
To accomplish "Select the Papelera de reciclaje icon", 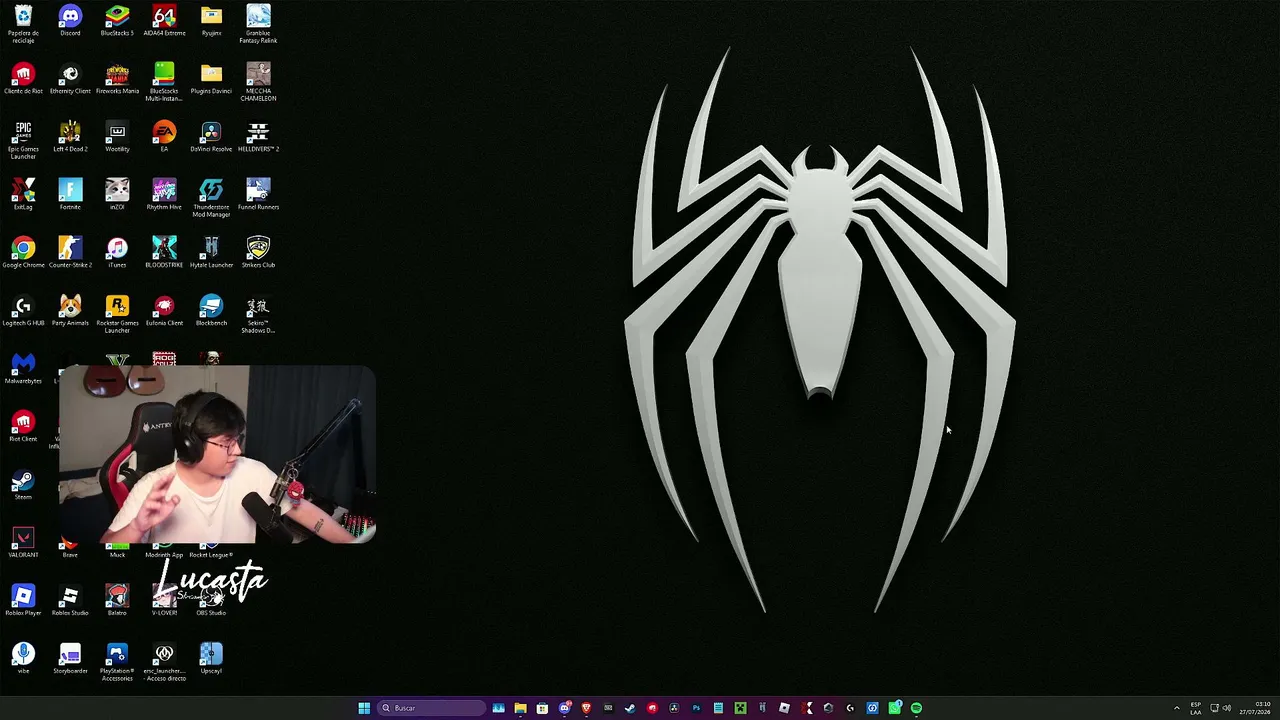I will (23, 24).
